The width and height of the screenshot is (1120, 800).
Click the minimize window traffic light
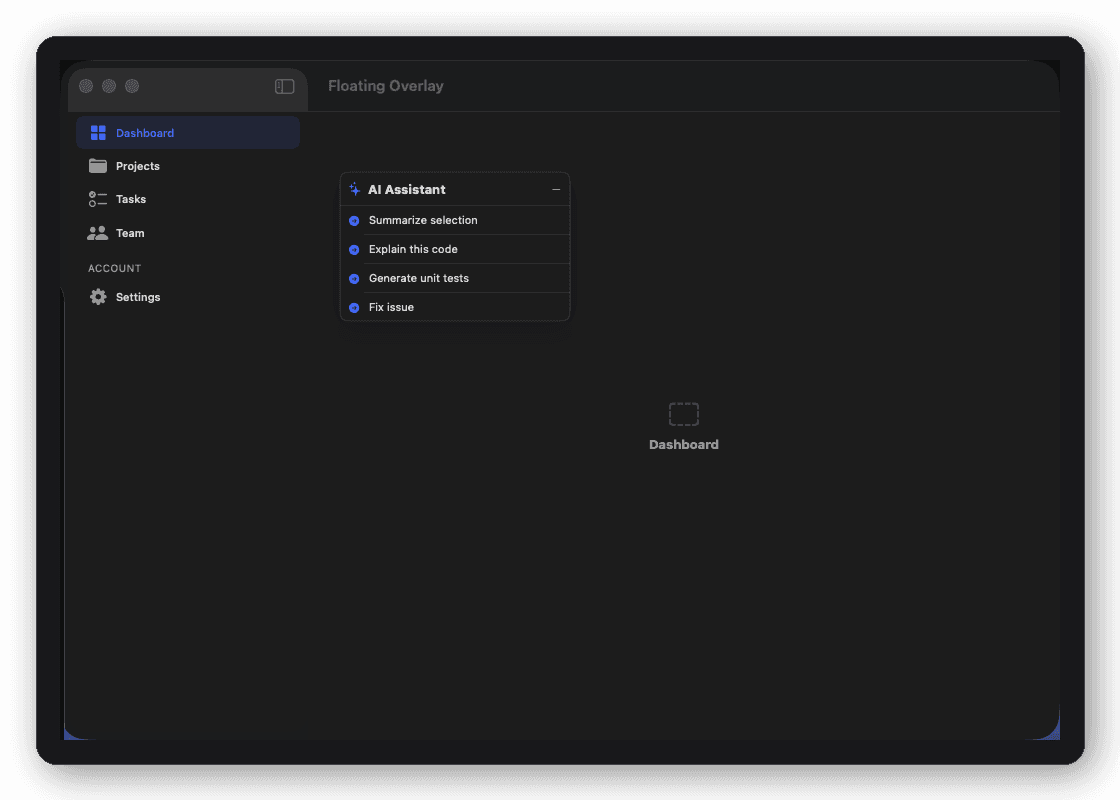[109, 86]
